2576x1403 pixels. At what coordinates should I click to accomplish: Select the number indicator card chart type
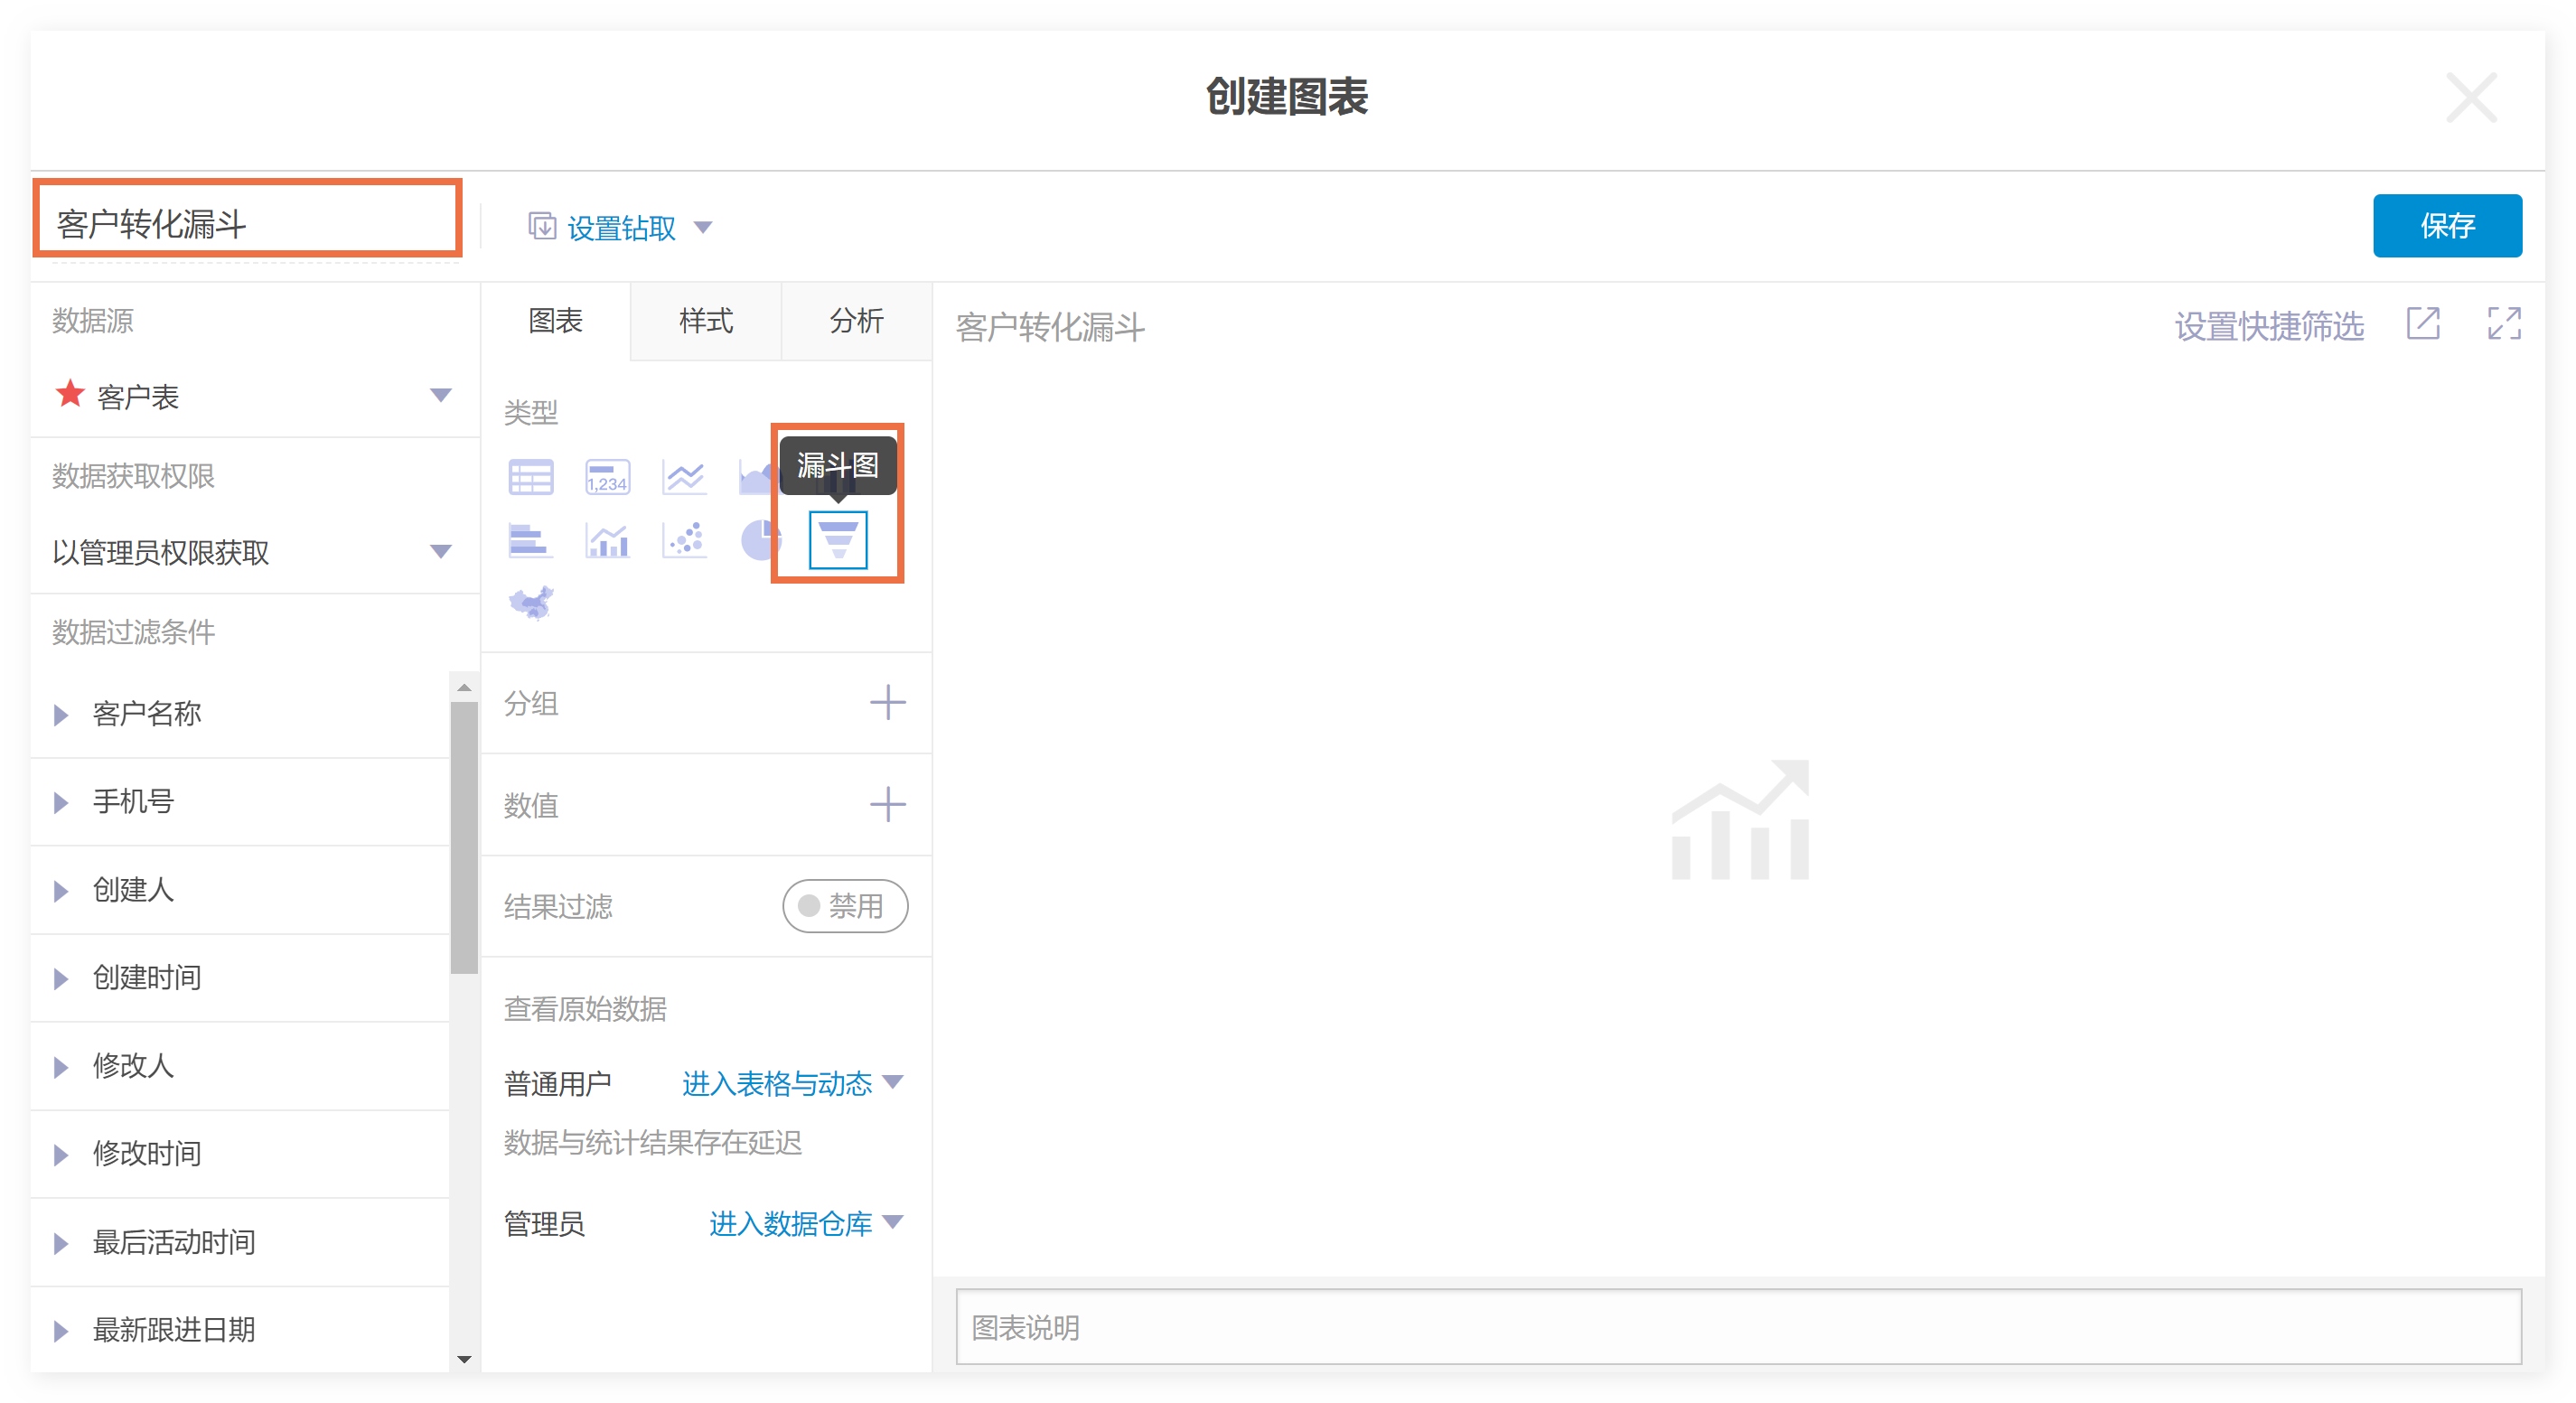pyautogui.click(x=607, y=477)
